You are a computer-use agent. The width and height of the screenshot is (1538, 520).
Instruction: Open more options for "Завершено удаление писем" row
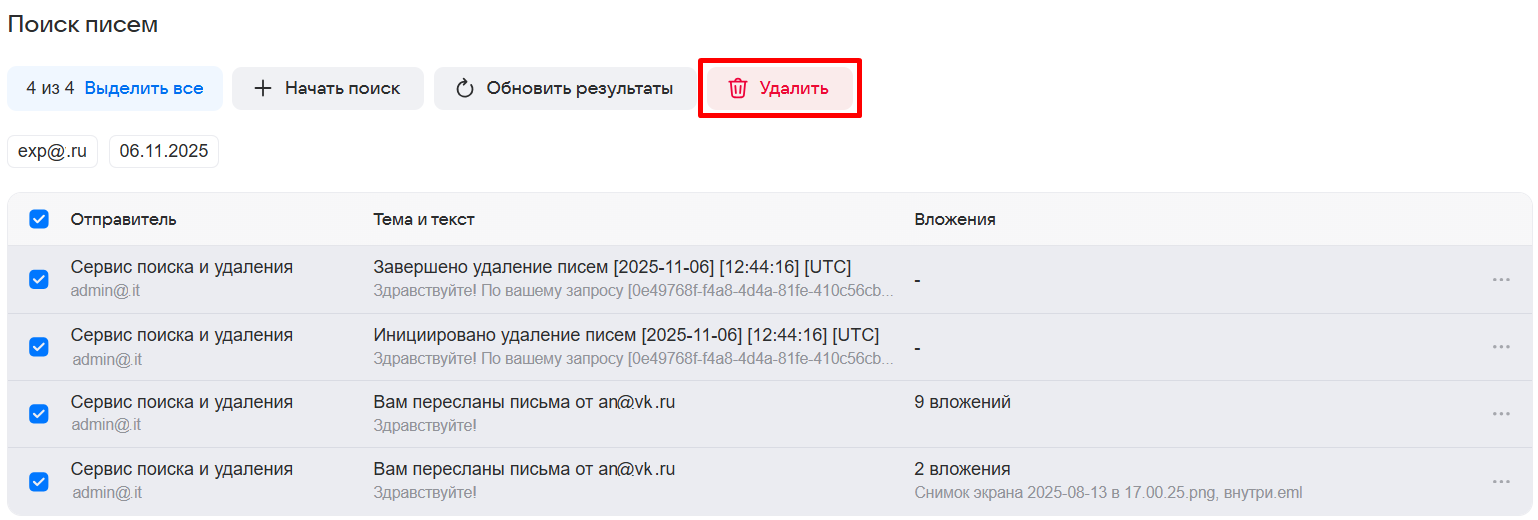click(x=1500, y=280)
